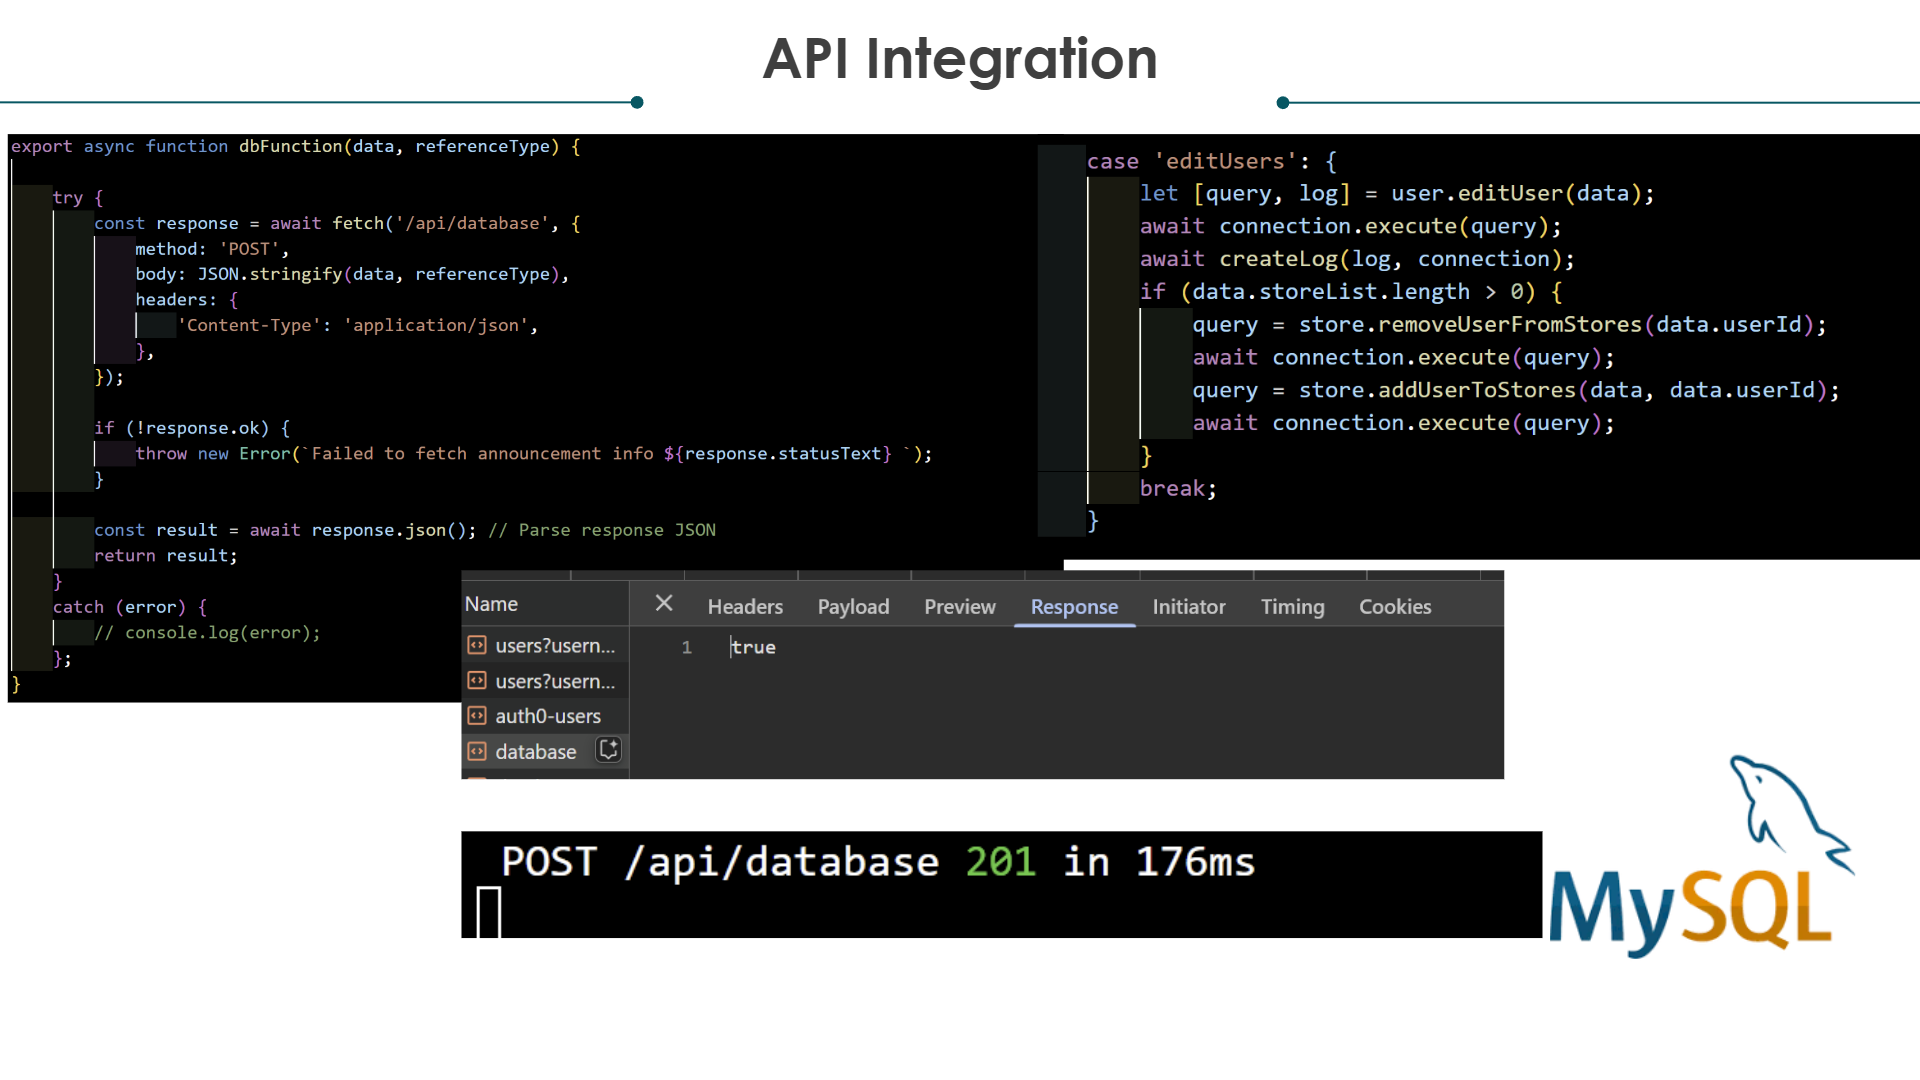Click the AI assistance icon beside database
Screen dimensions: 1920x1080
[x=608, y=750]
